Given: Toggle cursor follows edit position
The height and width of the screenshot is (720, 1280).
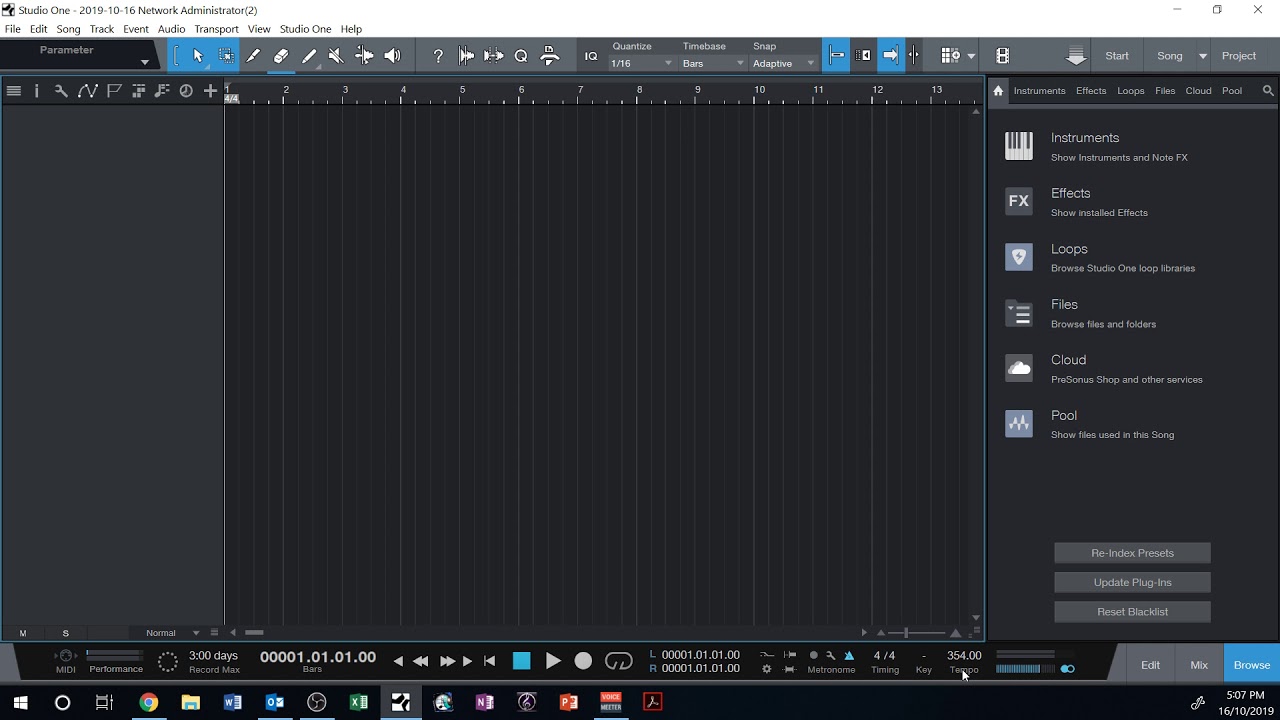Looking at the screenshot, I should tap(914, 56).
